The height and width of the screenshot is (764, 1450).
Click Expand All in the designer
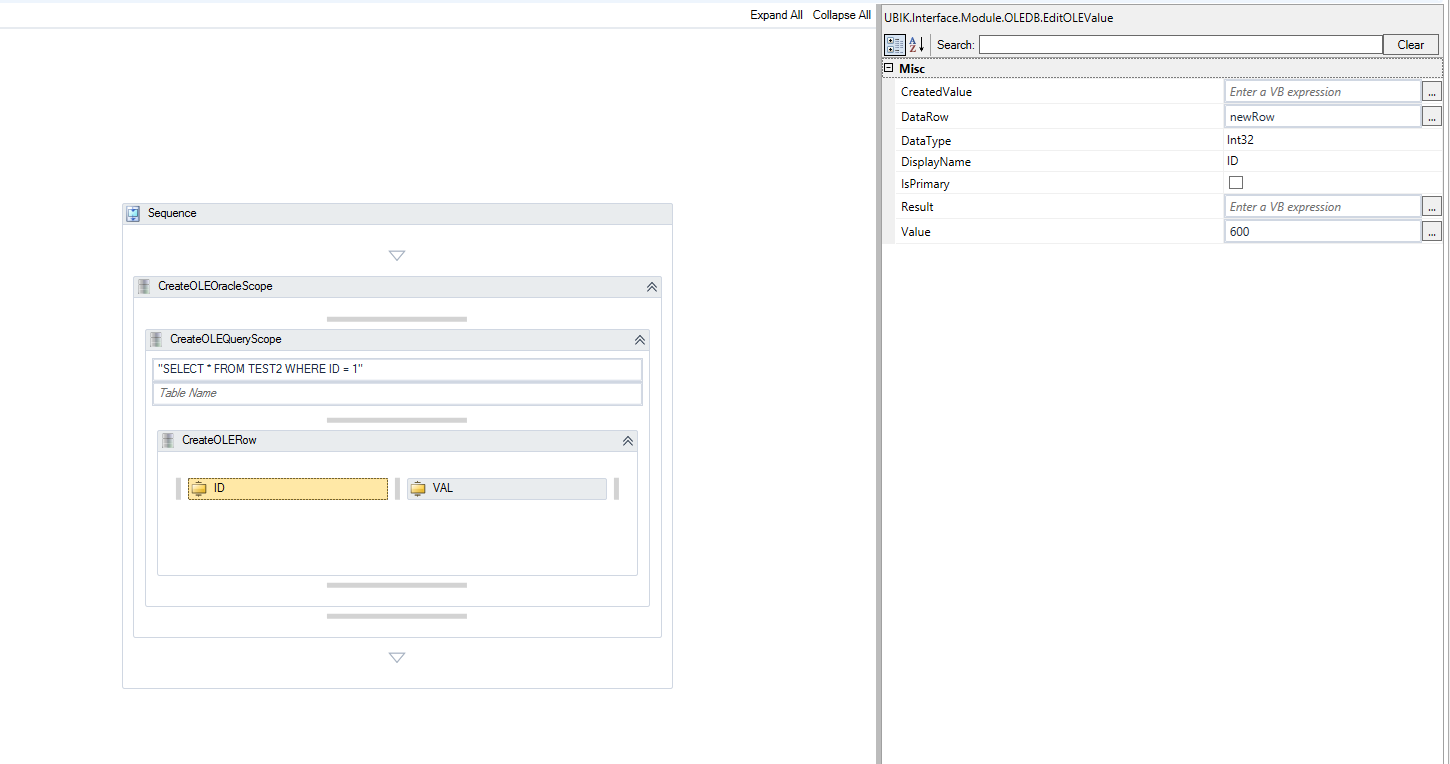coord(776,15)
